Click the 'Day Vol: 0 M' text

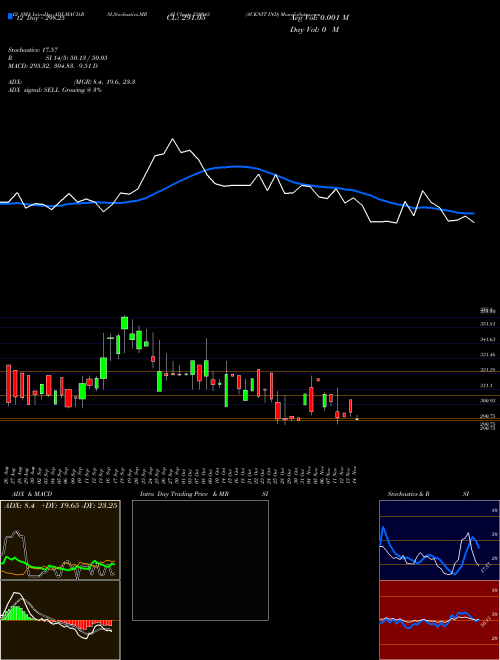click(x=314, y=30)
